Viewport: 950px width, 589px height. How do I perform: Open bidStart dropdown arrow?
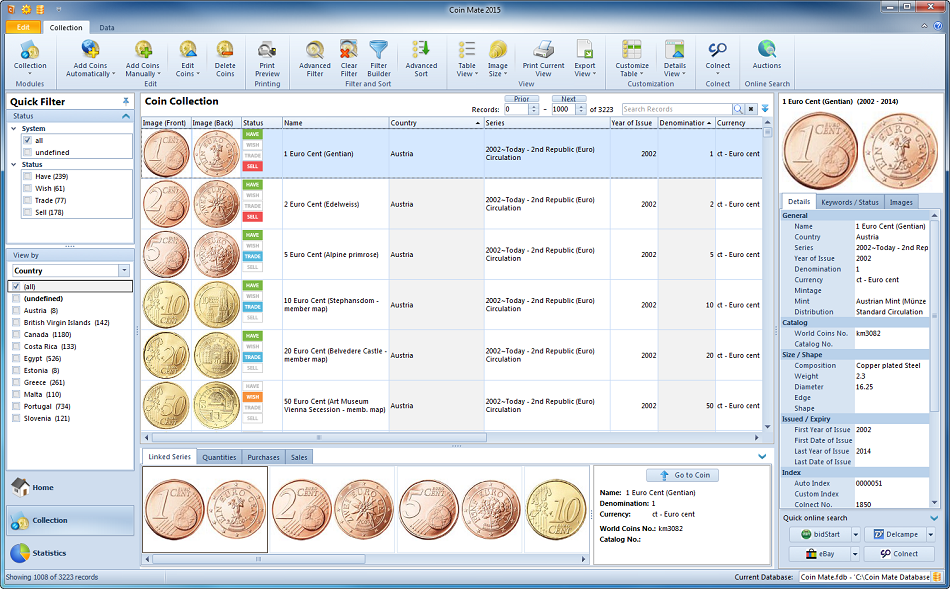pos(855,534)
